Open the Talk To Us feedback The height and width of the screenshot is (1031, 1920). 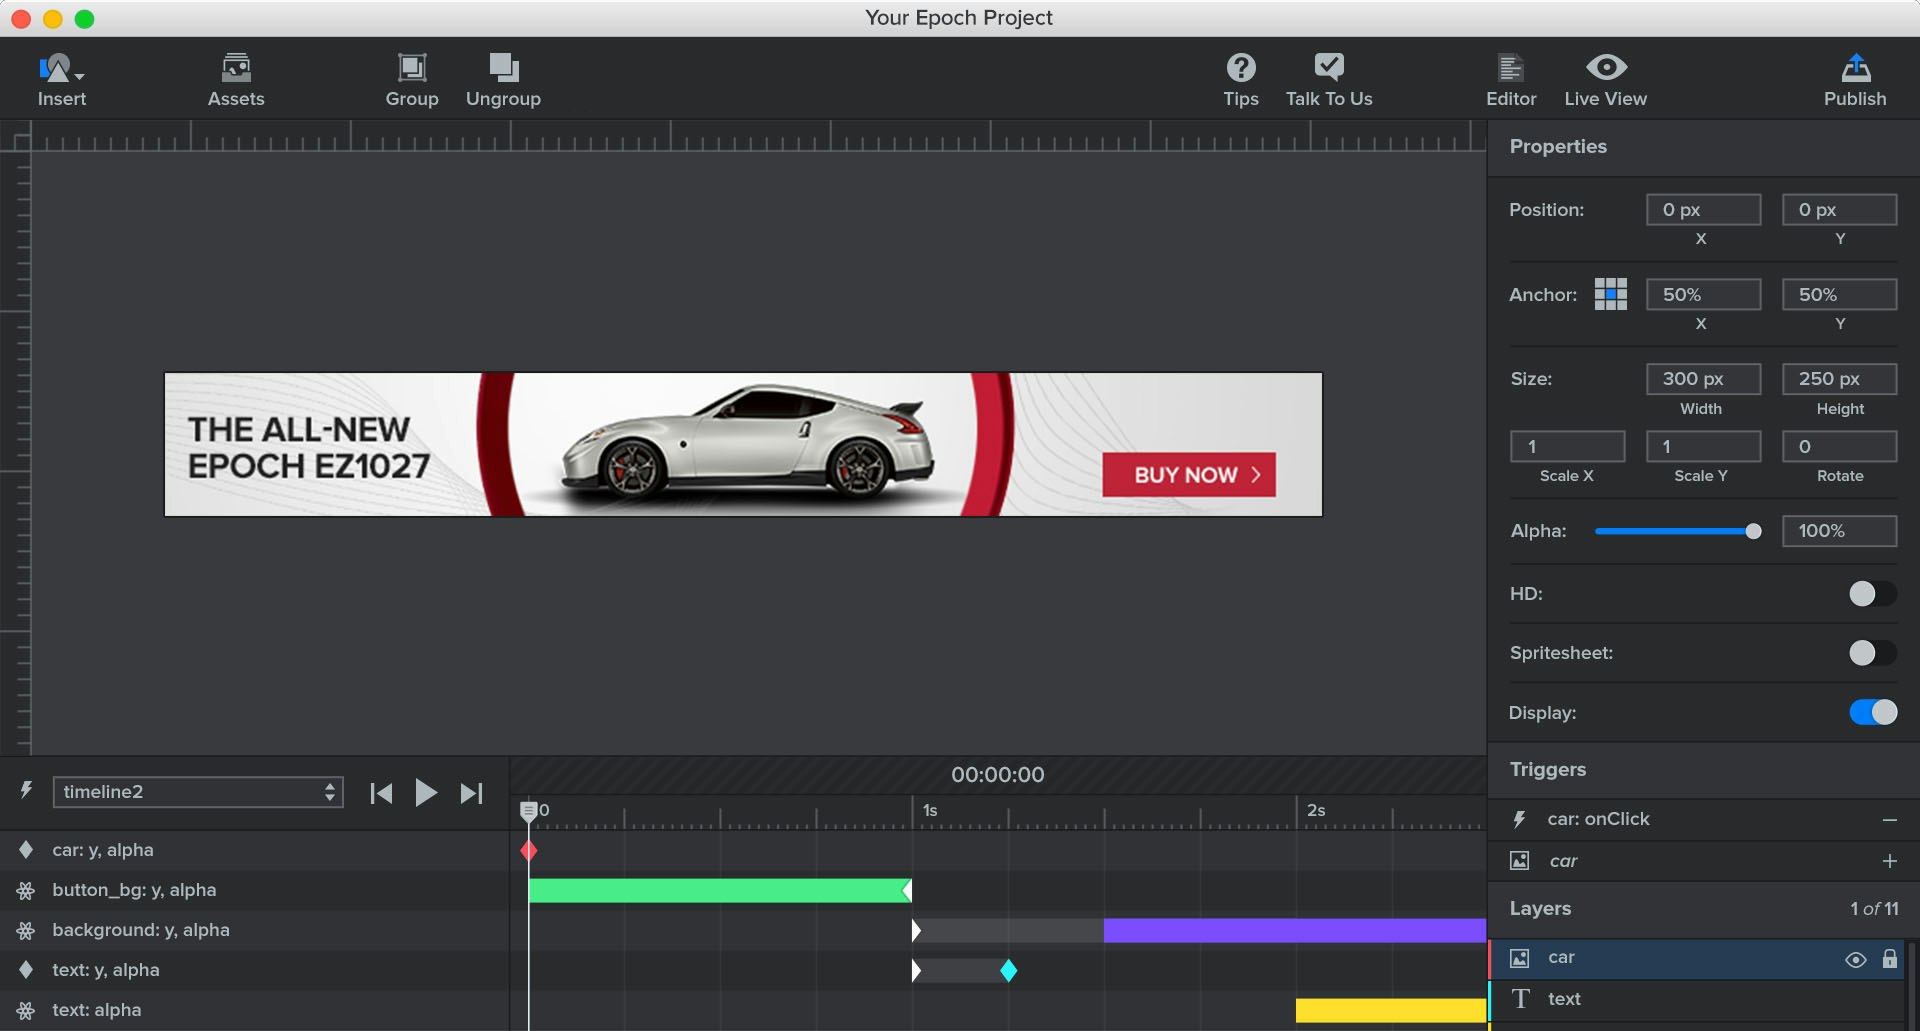point(1329,80)
